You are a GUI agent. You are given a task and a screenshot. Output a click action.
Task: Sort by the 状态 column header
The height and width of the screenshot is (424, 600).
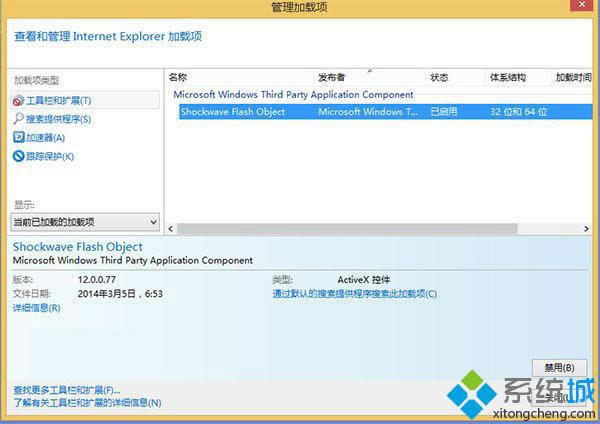(439, 78)
